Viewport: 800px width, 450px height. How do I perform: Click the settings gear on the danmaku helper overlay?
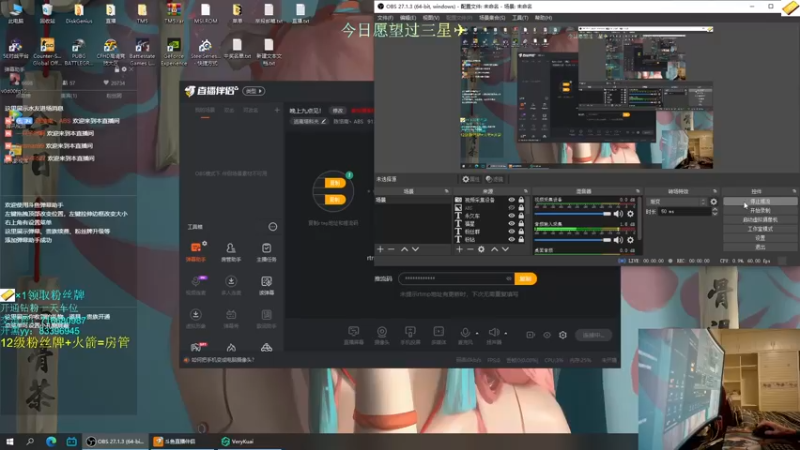click(x=124, y=69)
